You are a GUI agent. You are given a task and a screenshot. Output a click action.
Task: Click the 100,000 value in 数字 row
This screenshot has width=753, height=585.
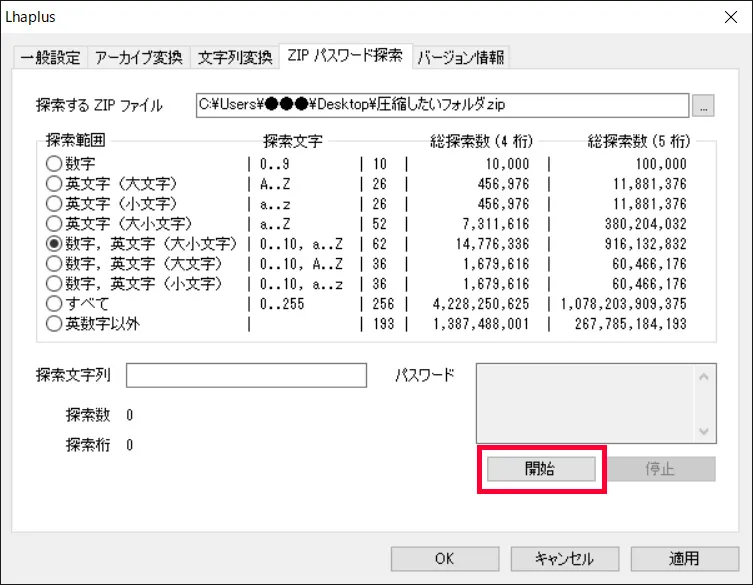point(661,164)
